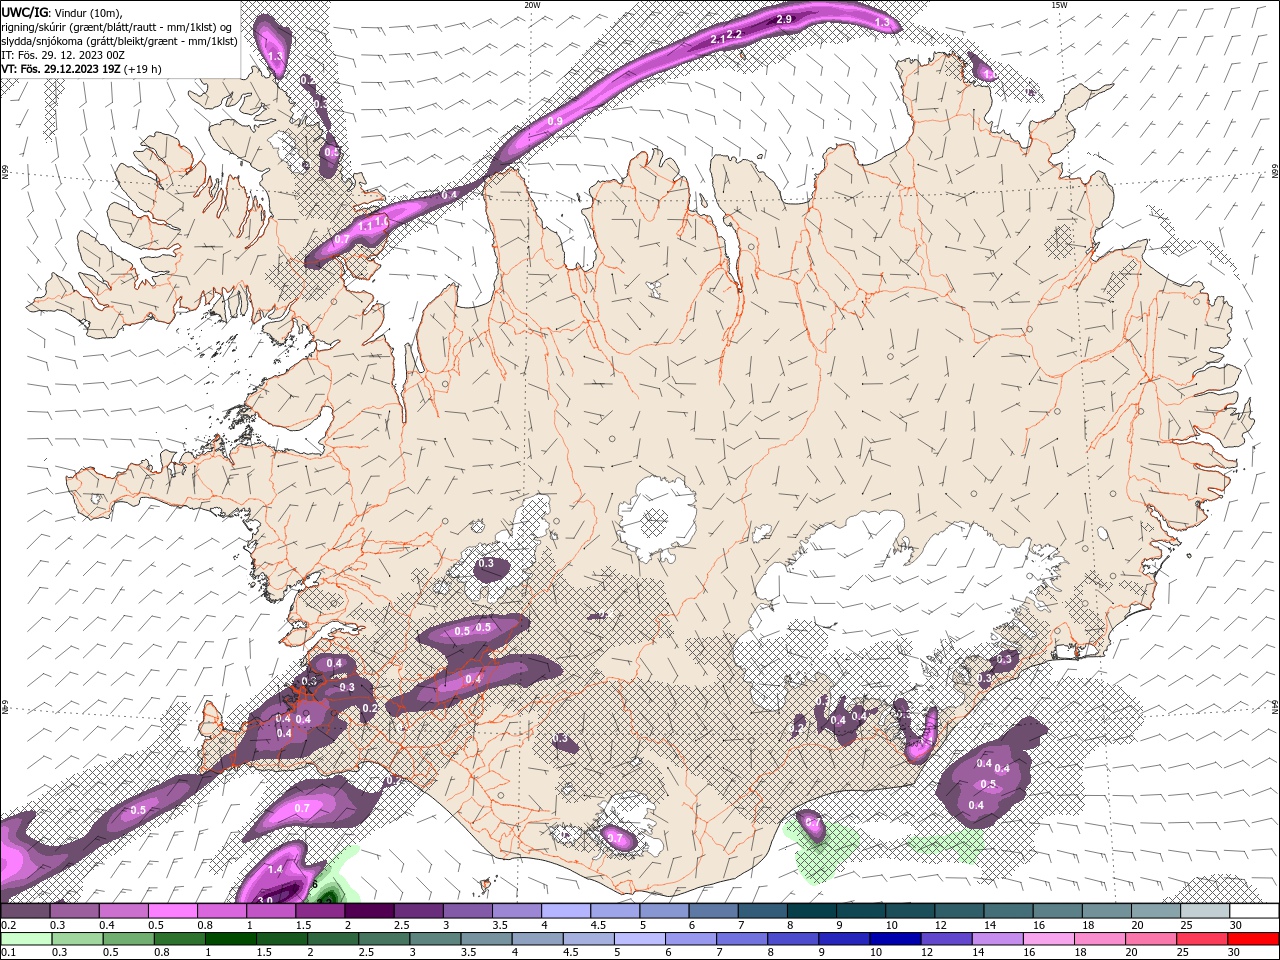Click the '0.4' label under top legend row

tap(106, 925)
